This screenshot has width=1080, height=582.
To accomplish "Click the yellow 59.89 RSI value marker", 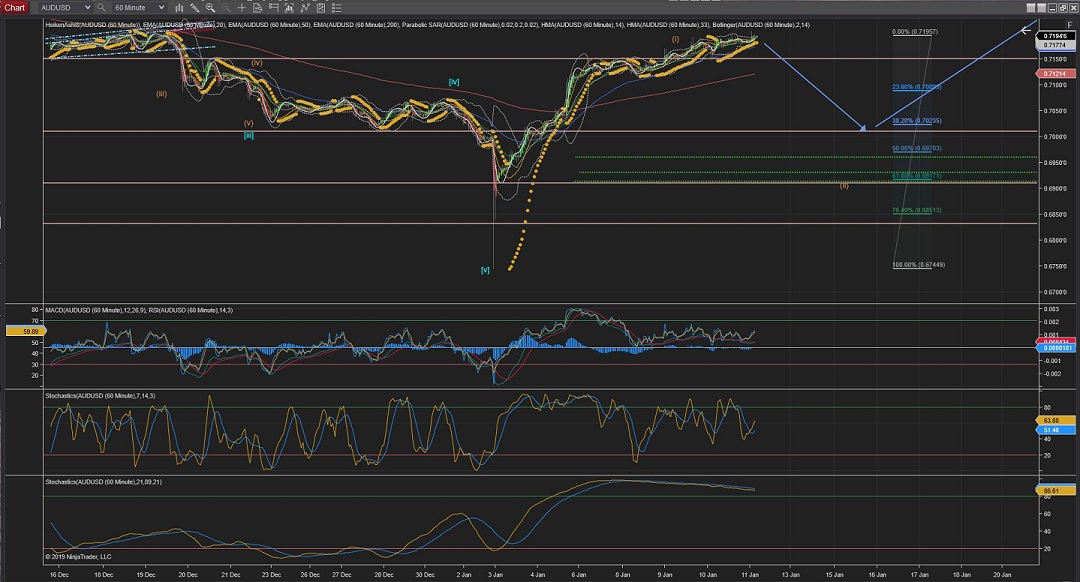I will click(x=25, y=331).
